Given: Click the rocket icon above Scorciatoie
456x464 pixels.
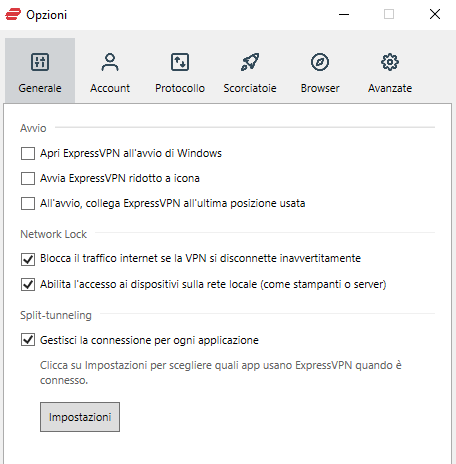Looking at the screenshot, I should pyautogui.click(x=250, y=62).
